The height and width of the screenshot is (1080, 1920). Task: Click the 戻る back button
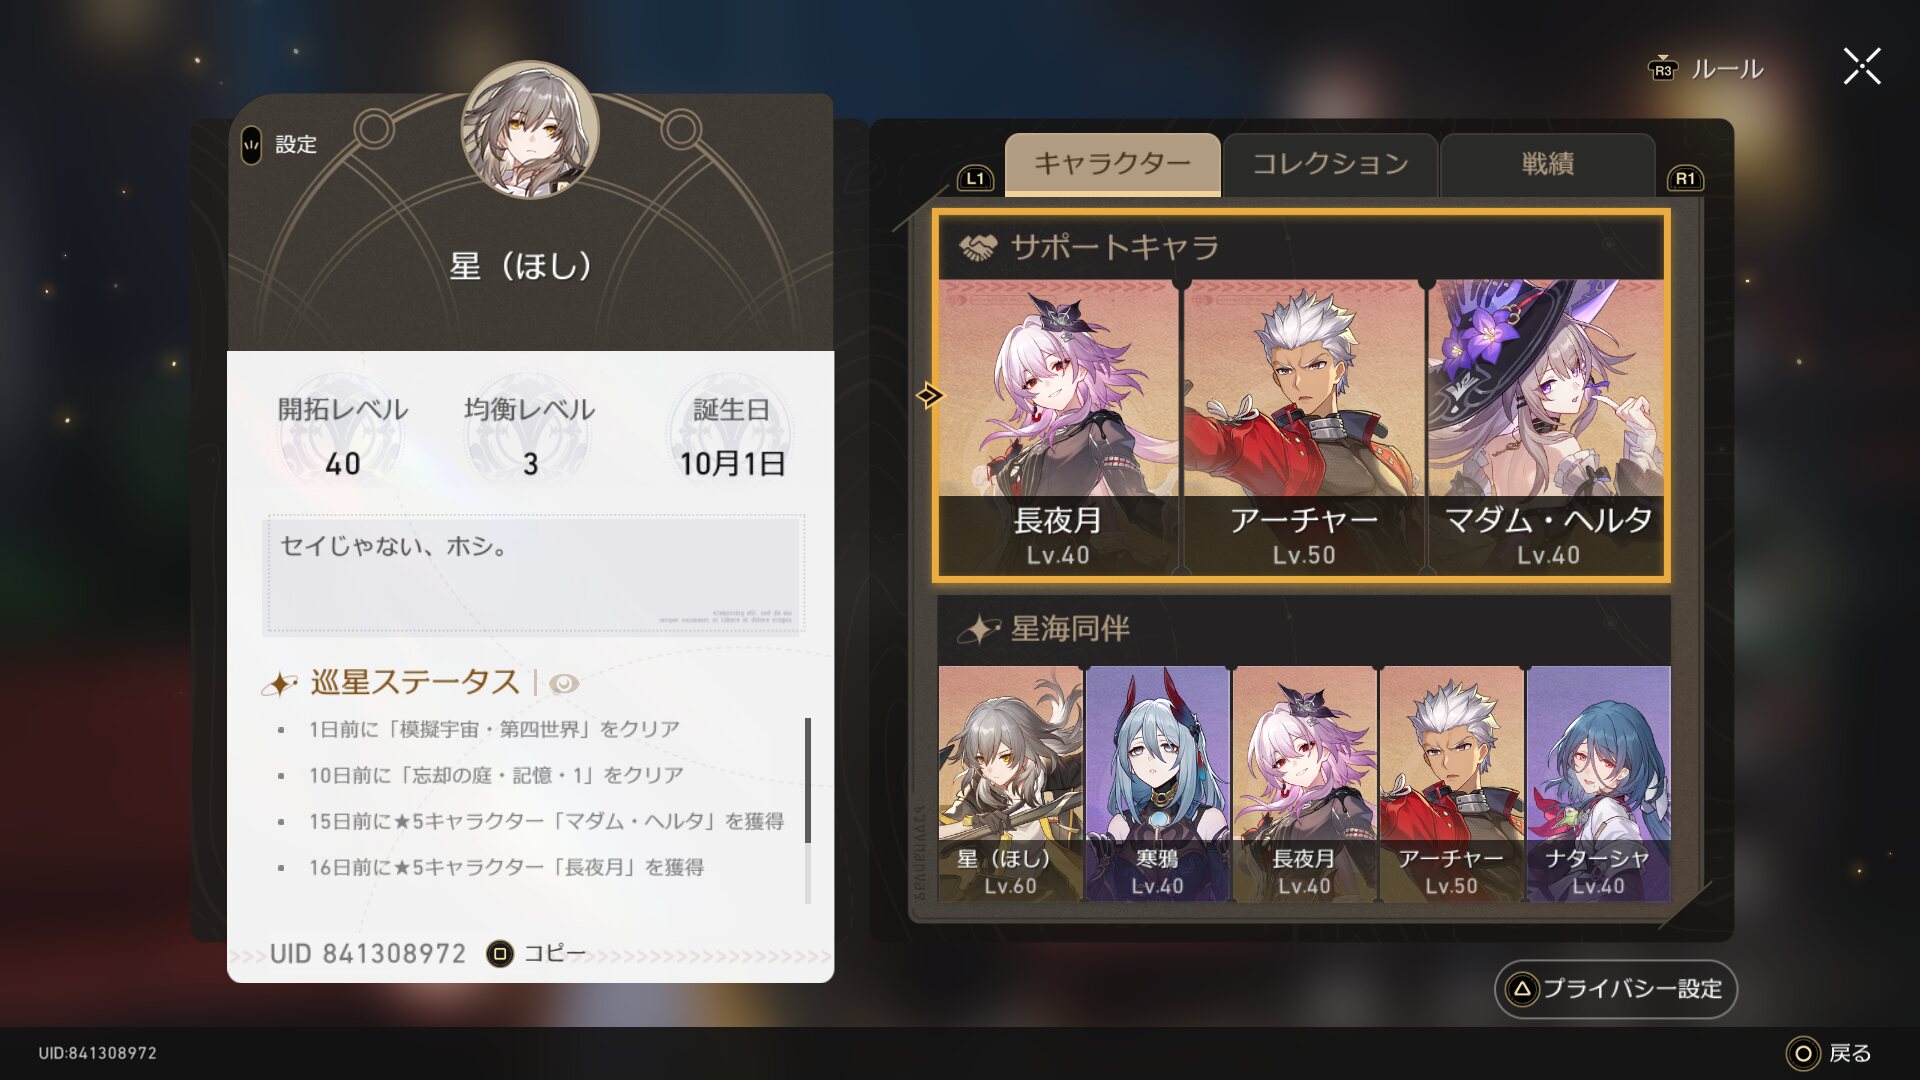[1829, 1053]
